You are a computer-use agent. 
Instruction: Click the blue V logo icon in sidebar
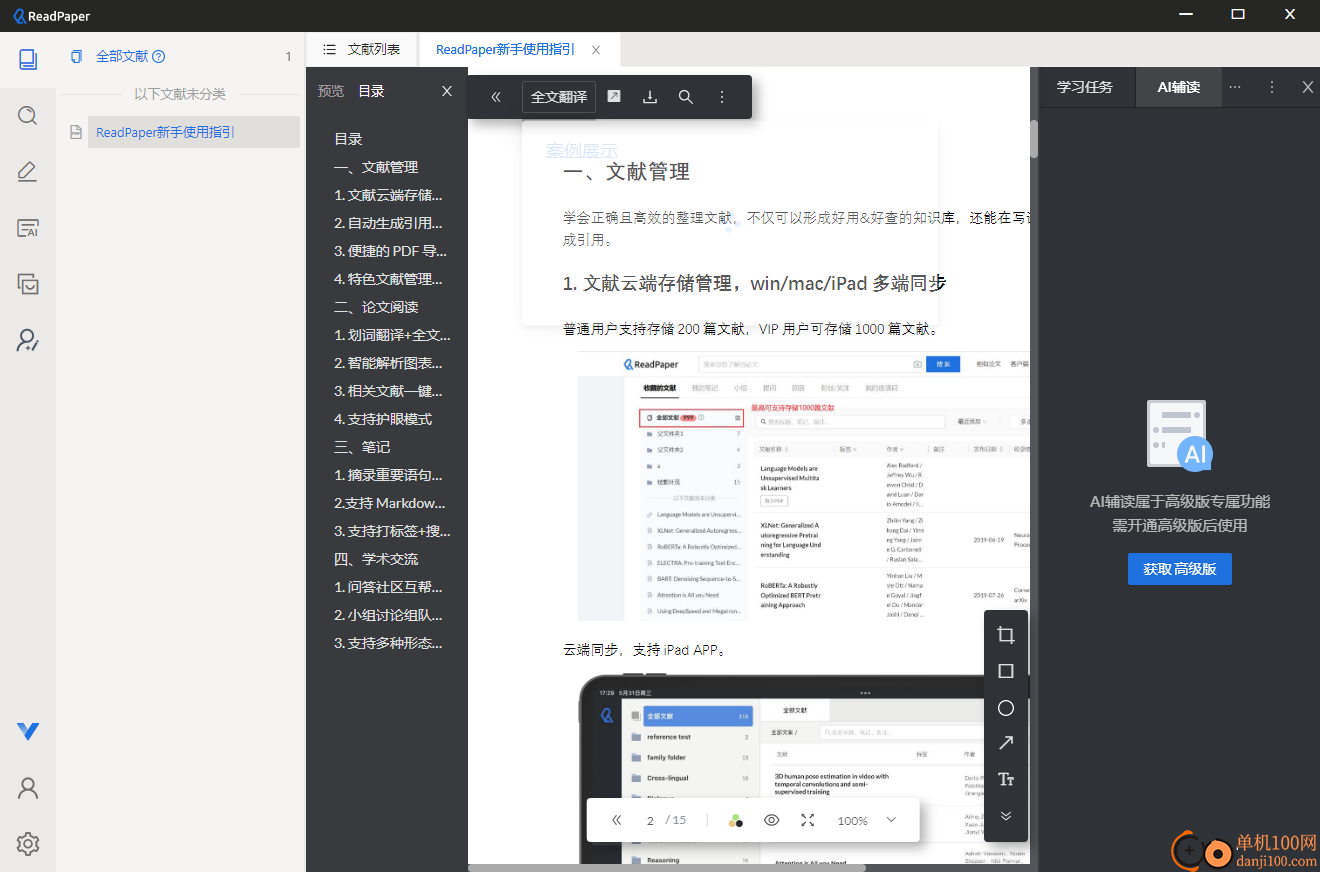click(28, 731)
